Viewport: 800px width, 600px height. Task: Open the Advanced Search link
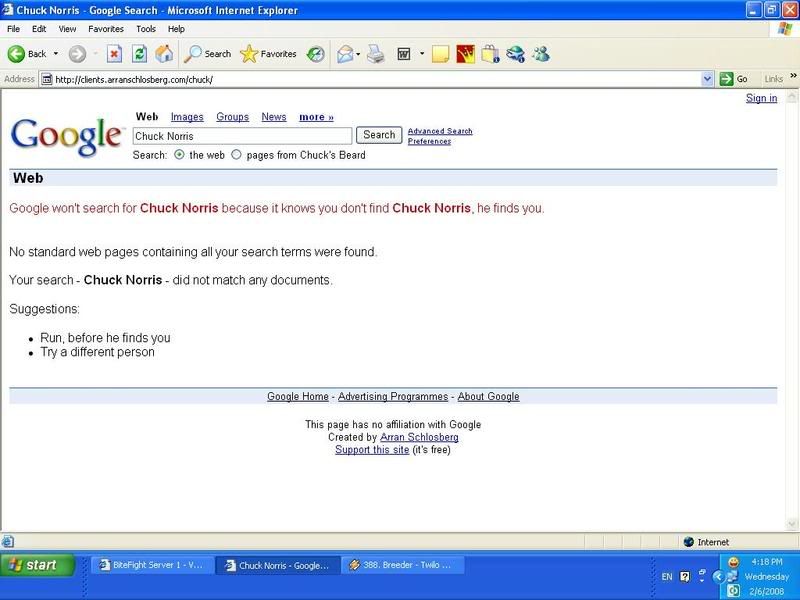point(440,131)
